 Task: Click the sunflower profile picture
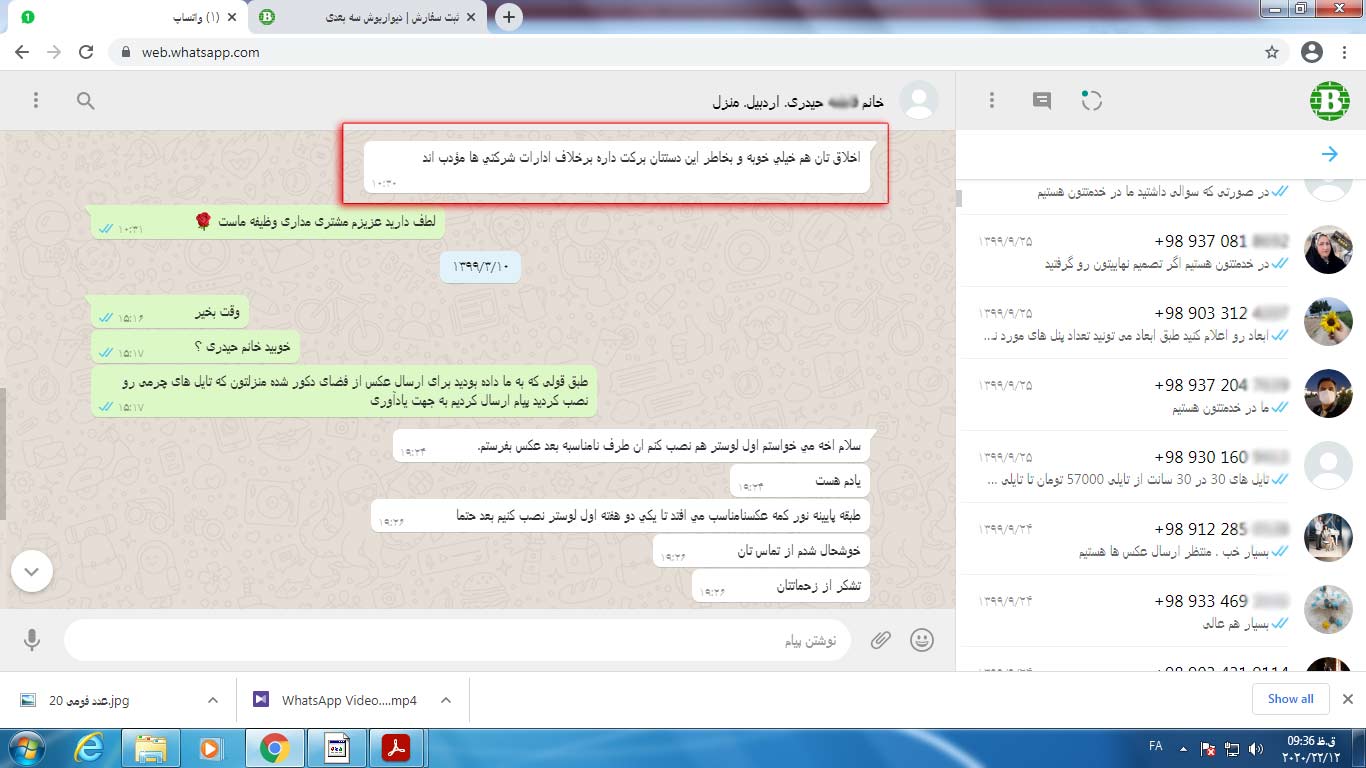click(x=1328, y=322)
